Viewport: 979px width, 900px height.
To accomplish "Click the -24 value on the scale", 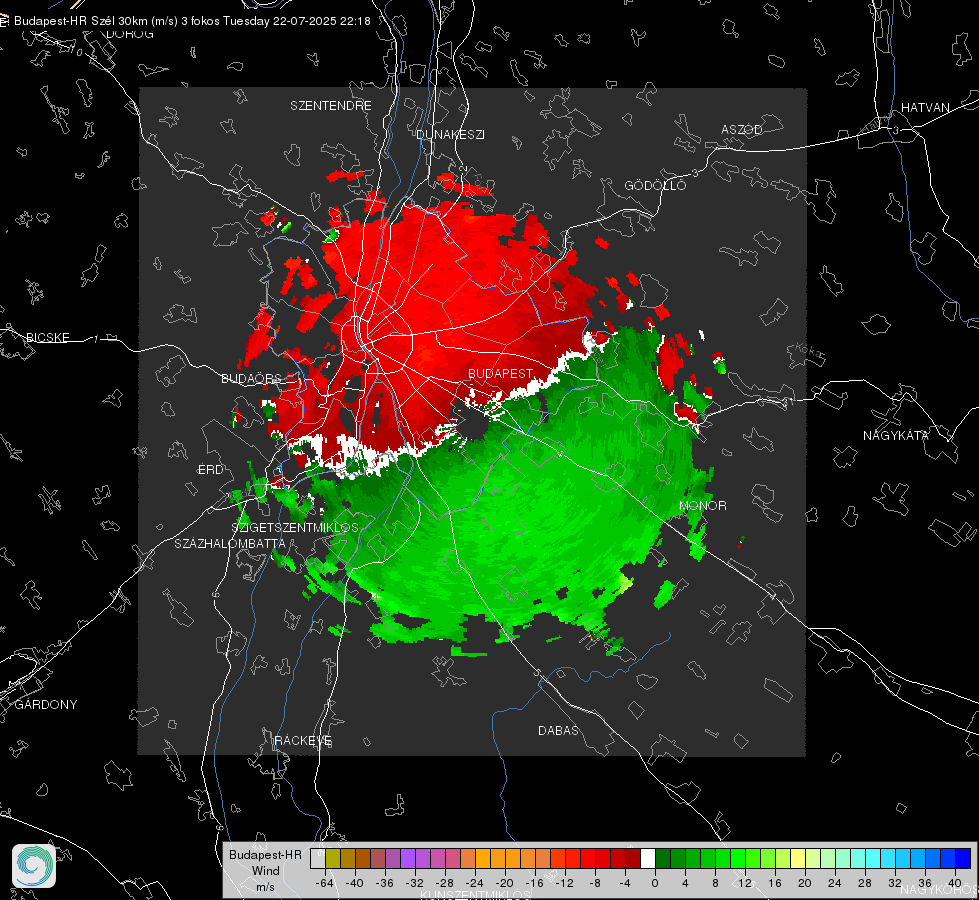I will [475, 883].
